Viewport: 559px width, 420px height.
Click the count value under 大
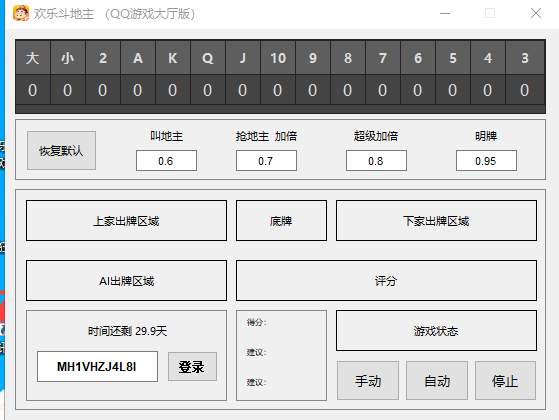33,90
